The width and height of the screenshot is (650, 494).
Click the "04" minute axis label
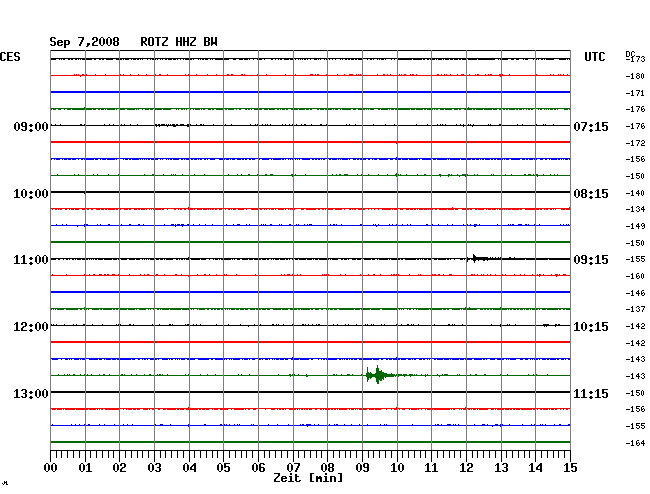[x=189, y=468]
